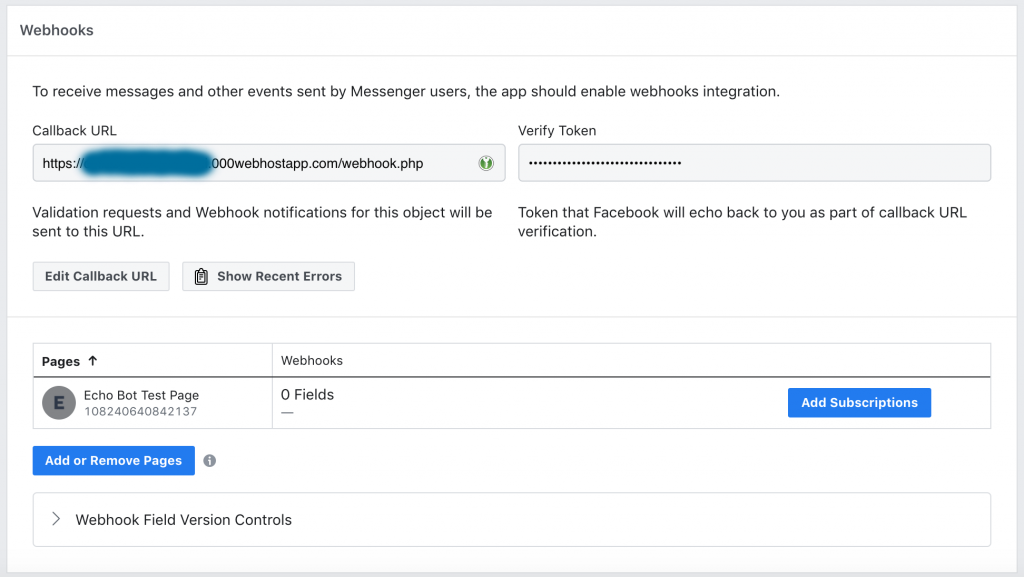Expand Webhook Field Version Controls chevron

[56, 520]
